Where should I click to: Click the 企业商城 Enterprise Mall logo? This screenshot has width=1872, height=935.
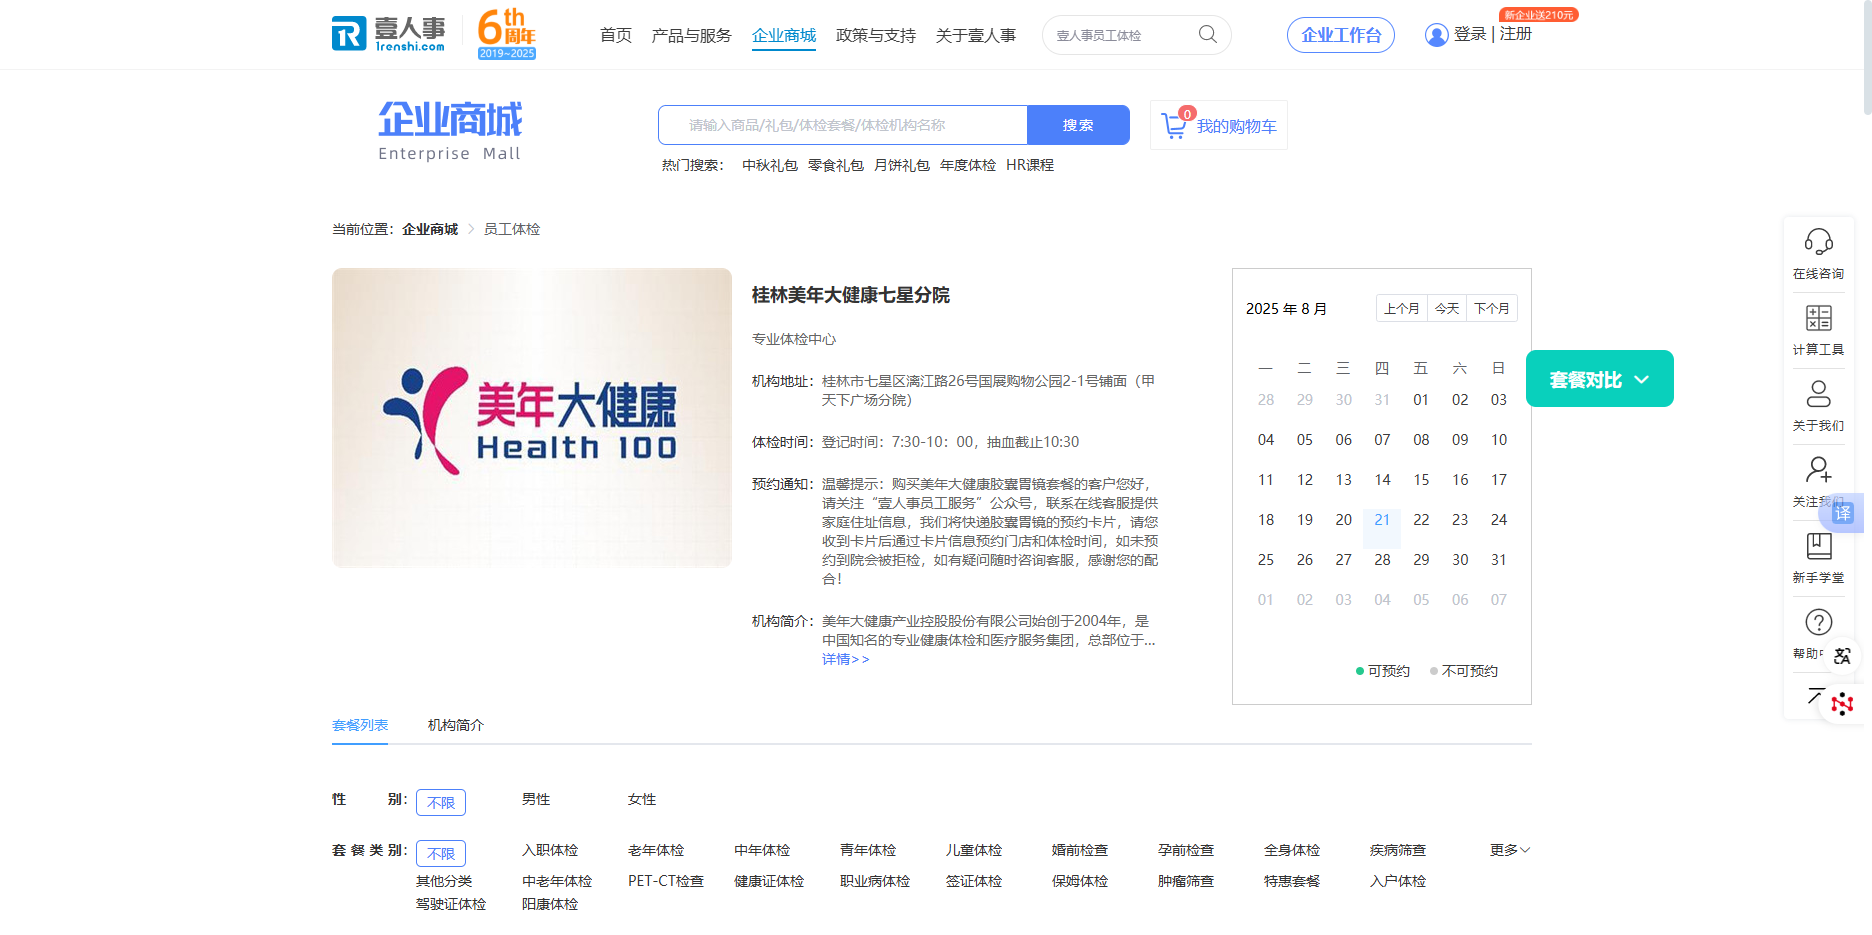[x=450, y=131]
